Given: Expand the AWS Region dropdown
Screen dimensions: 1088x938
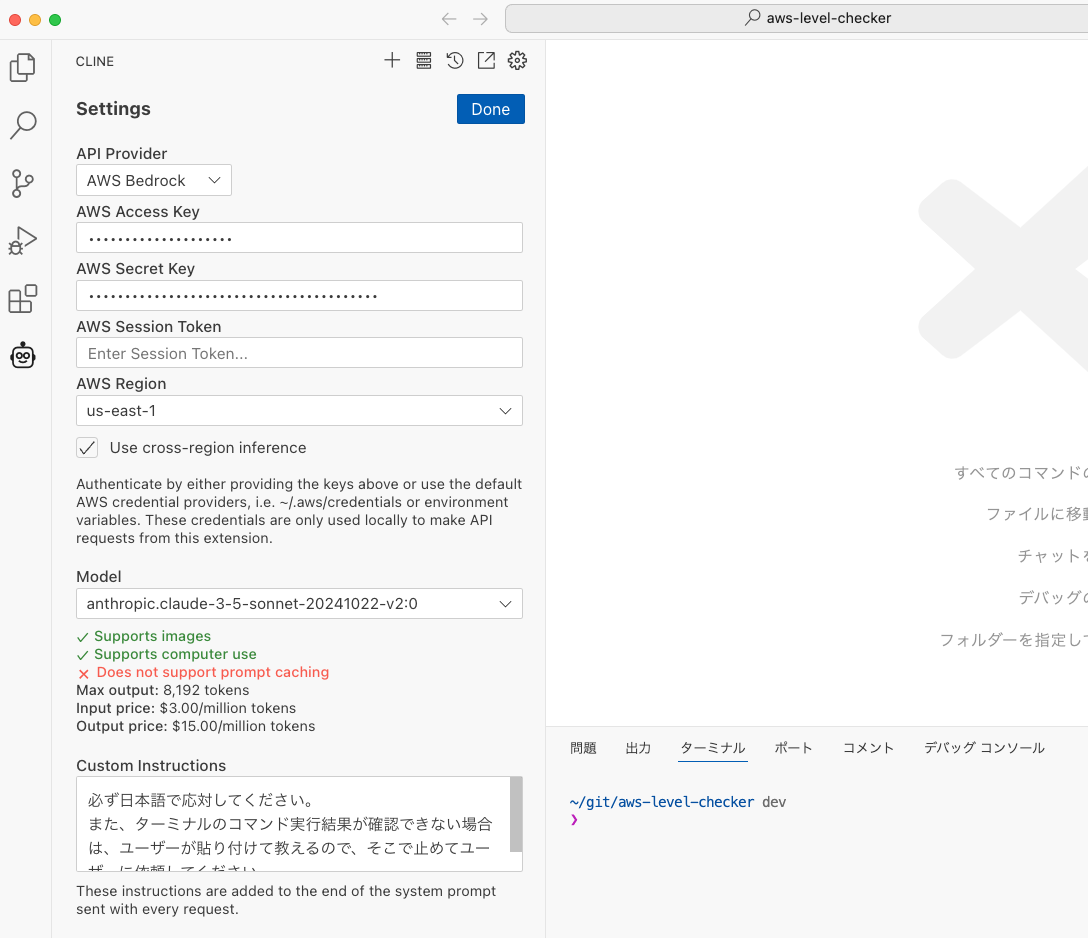Looking at the screenshot, I should tap(299, 410).
